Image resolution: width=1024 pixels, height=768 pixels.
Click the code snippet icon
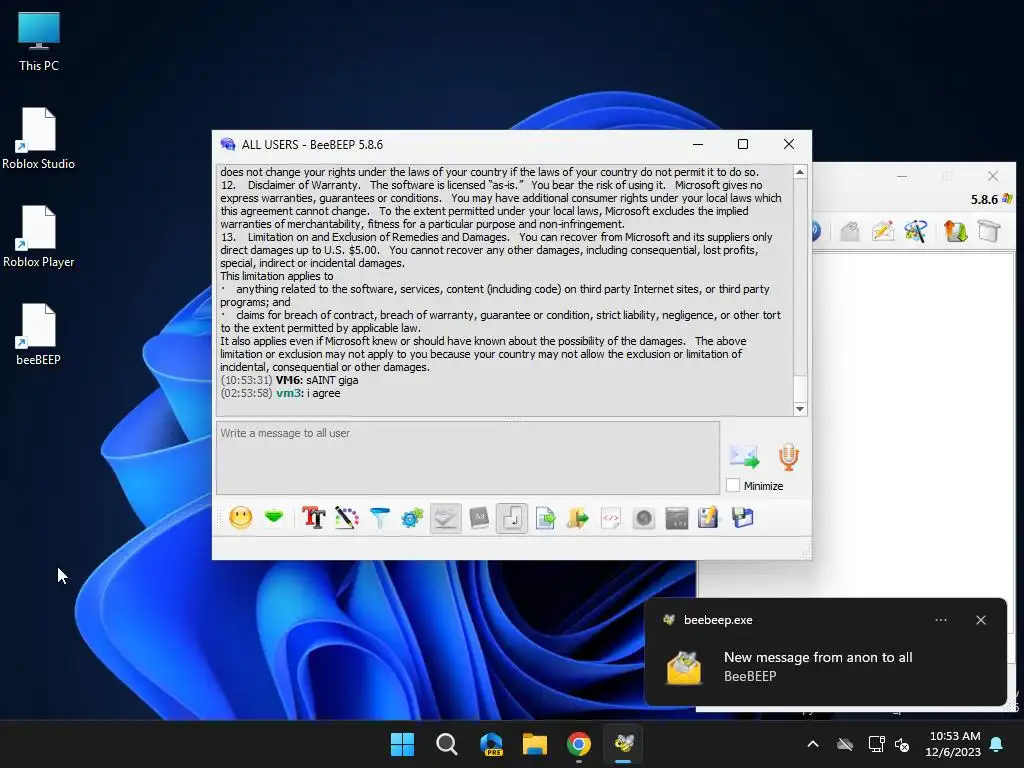click(x=611, y=519)
